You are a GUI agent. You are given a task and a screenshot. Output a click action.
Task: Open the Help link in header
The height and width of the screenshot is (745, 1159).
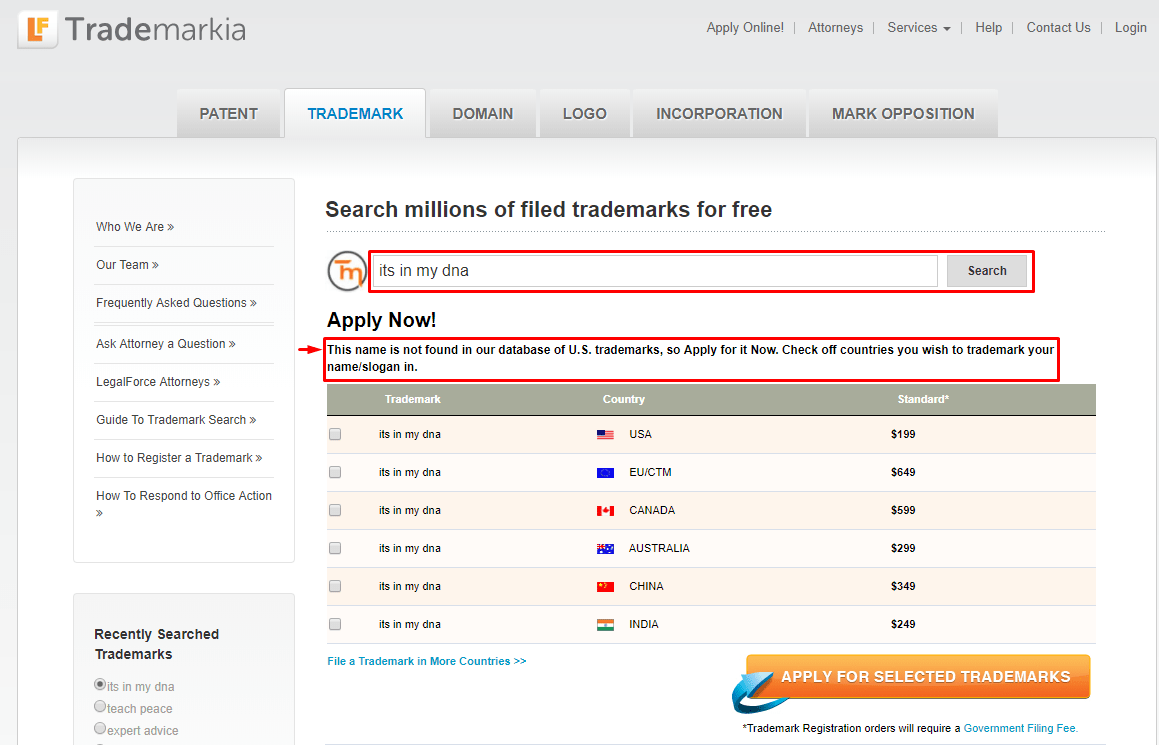click(x=988, y=27)
